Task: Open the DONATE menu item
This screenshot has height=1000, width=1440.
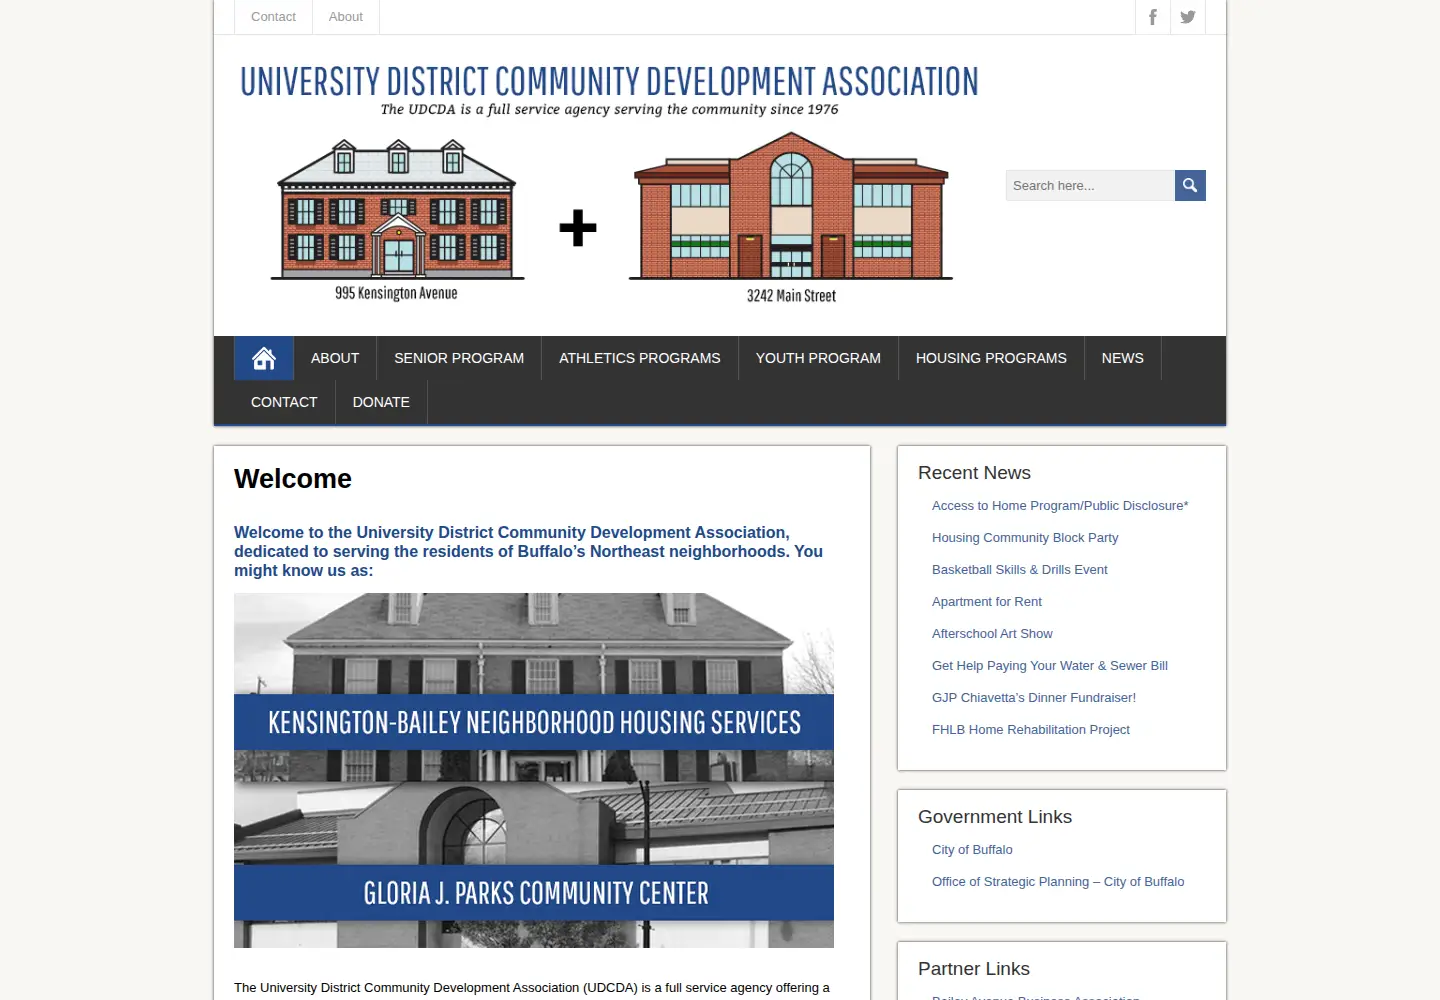Action: pos(381,402)
